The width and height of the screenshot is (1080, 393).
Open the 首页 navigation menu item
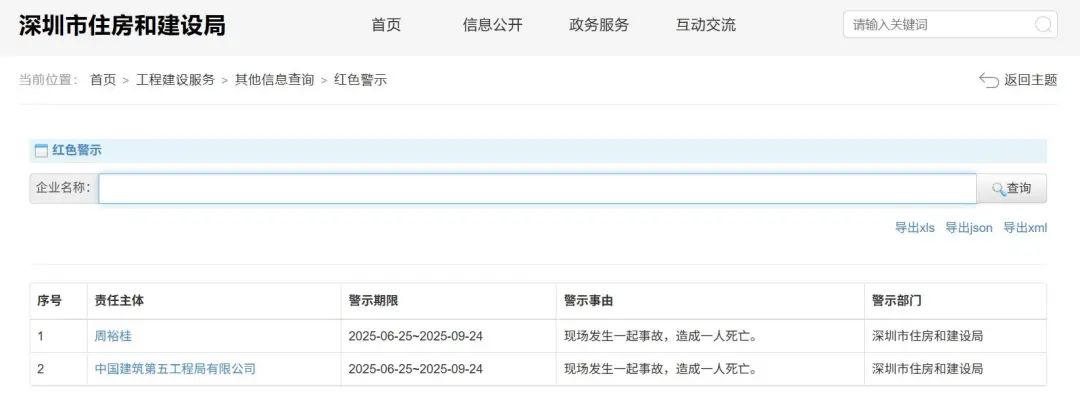386,25
